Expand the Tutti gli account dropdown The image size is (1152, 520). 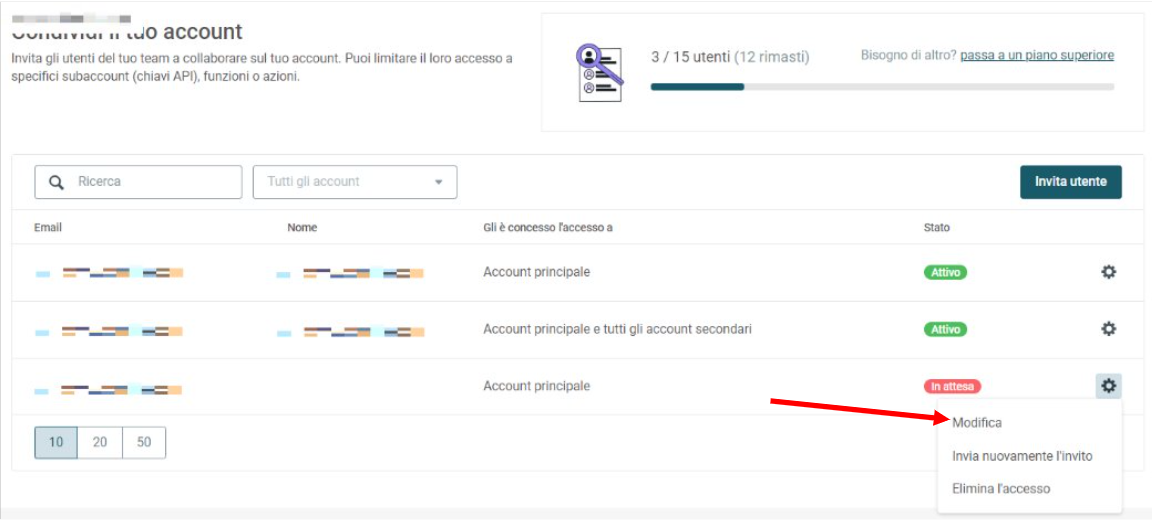click(x=355, y=182)
